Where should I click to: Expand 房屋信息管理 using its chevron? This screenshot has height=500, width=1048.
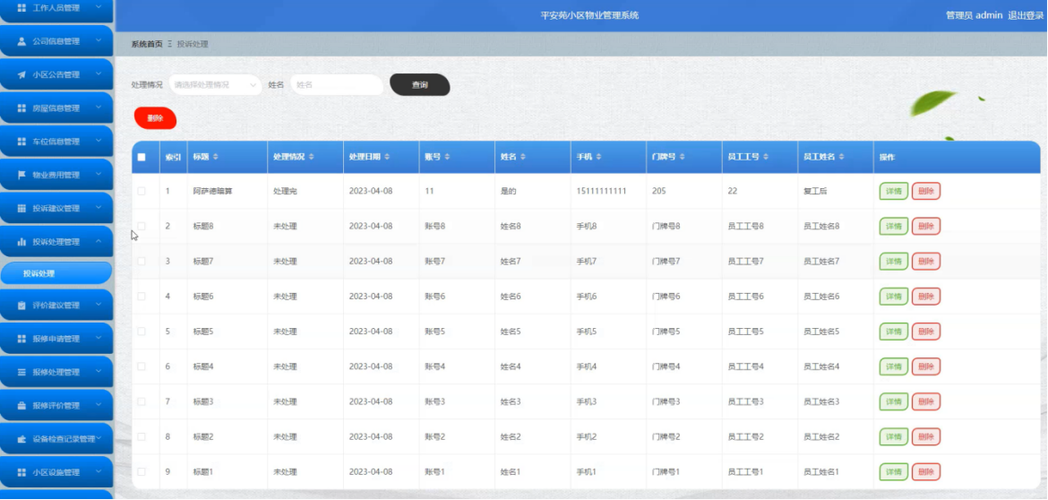(98, 108)
